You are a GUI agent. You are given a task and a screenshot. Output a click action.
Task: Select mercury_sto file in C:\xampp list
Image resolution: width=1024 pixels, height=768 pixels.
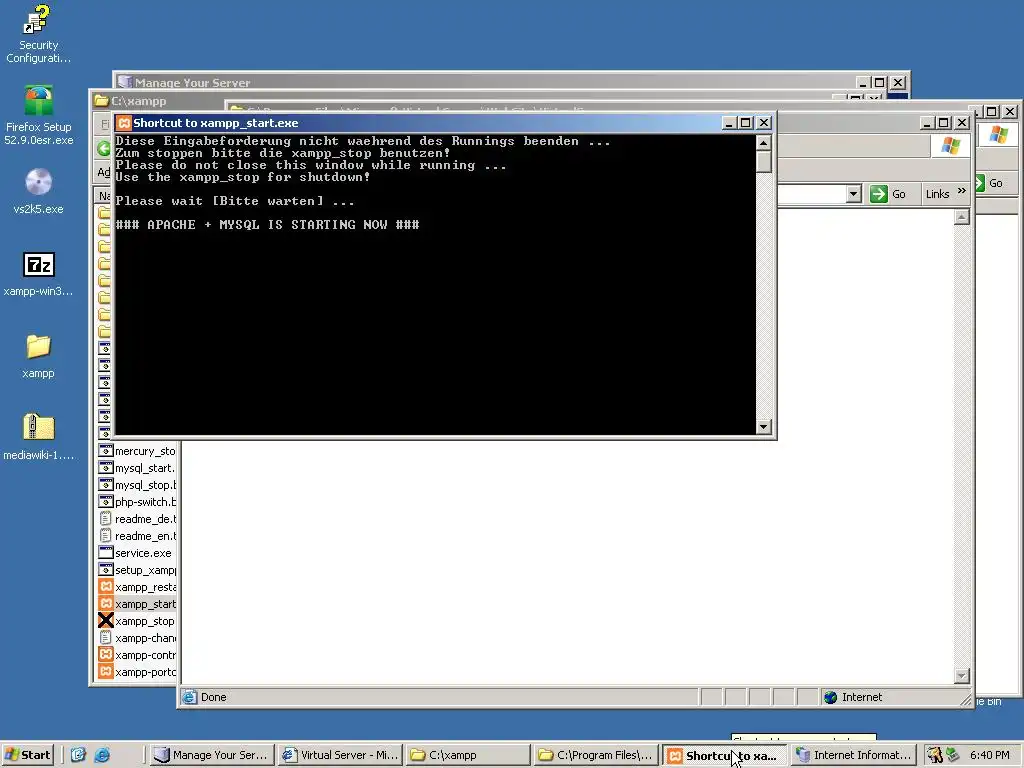pos(137,451)
